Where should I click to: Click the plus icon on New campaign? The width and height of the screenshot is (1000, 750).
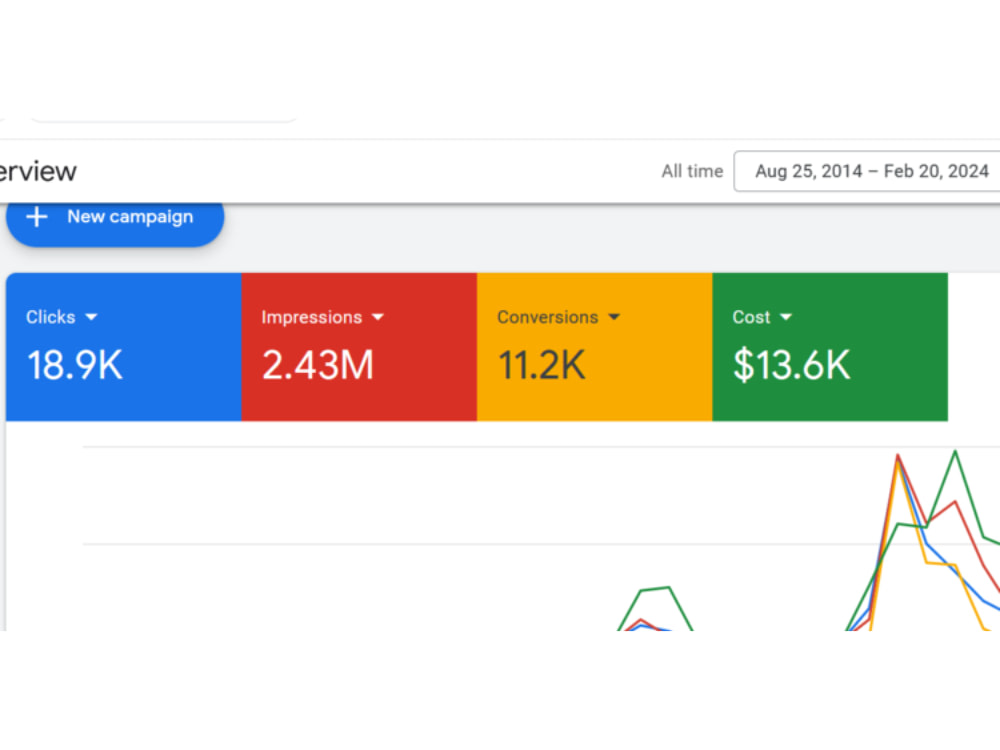coord(36,217)
